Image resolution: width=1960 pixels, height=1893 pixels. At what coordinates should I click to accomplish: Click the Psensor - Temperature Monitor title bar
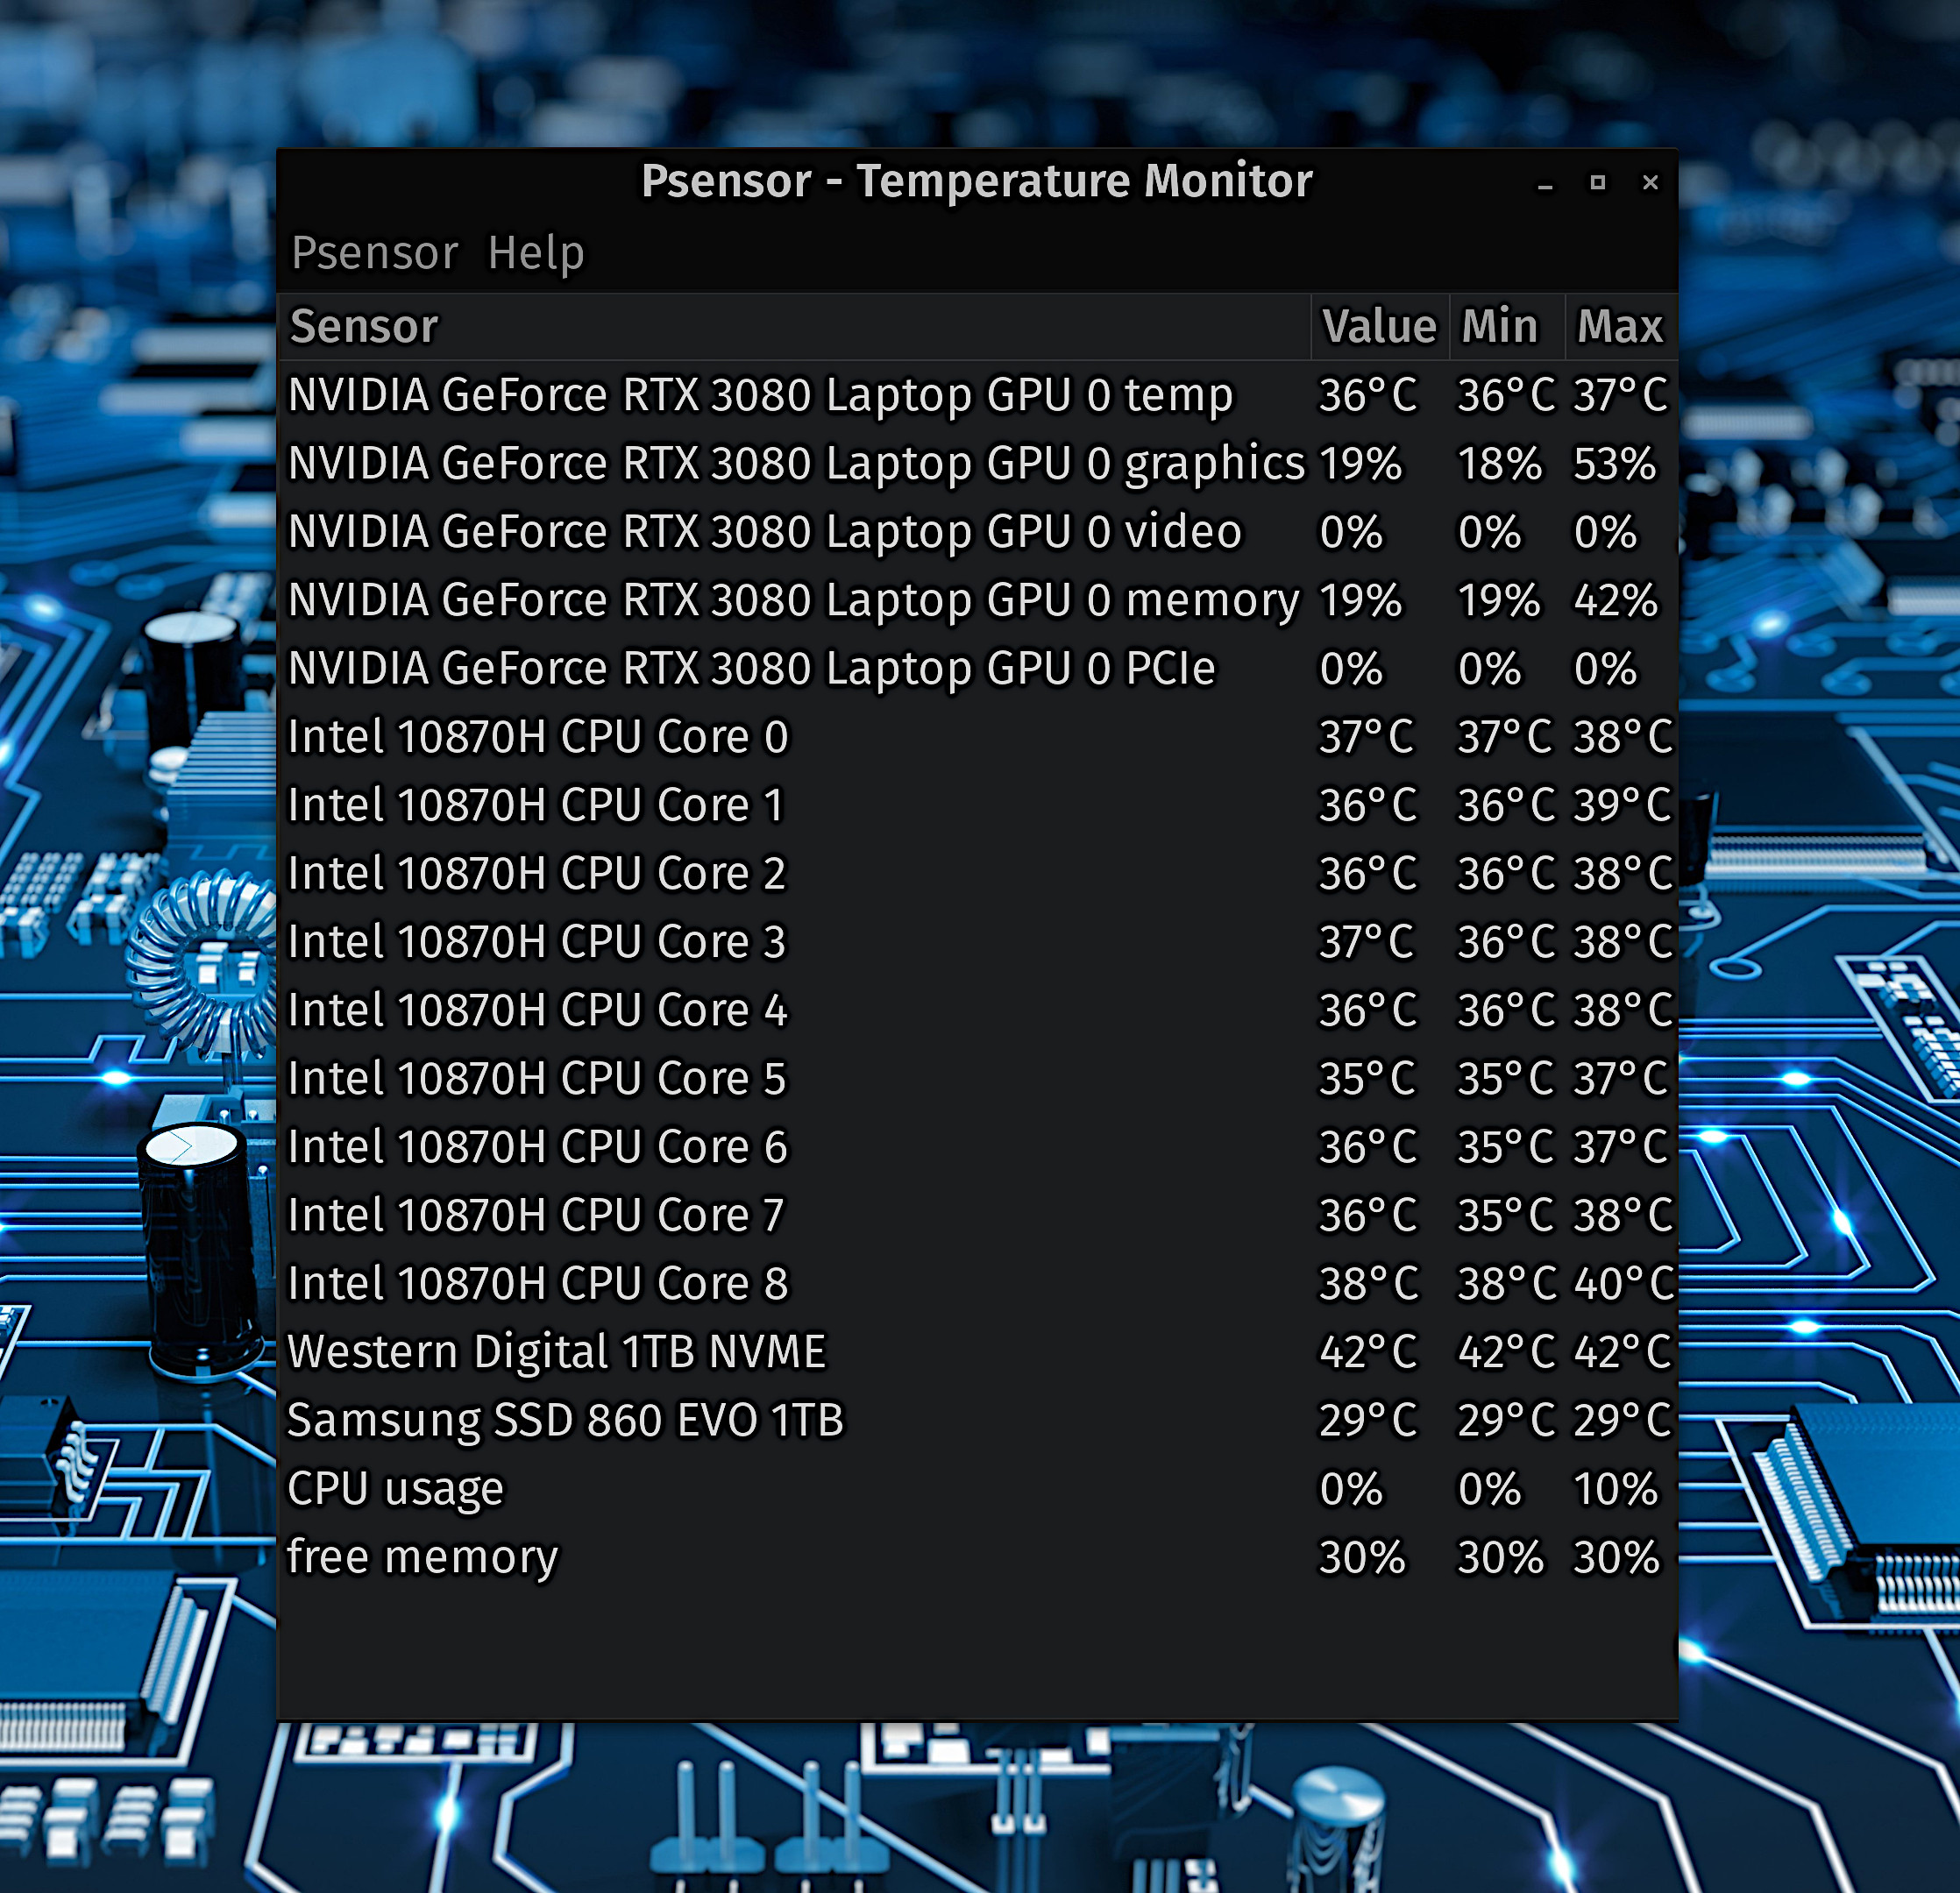click(976, 182)
